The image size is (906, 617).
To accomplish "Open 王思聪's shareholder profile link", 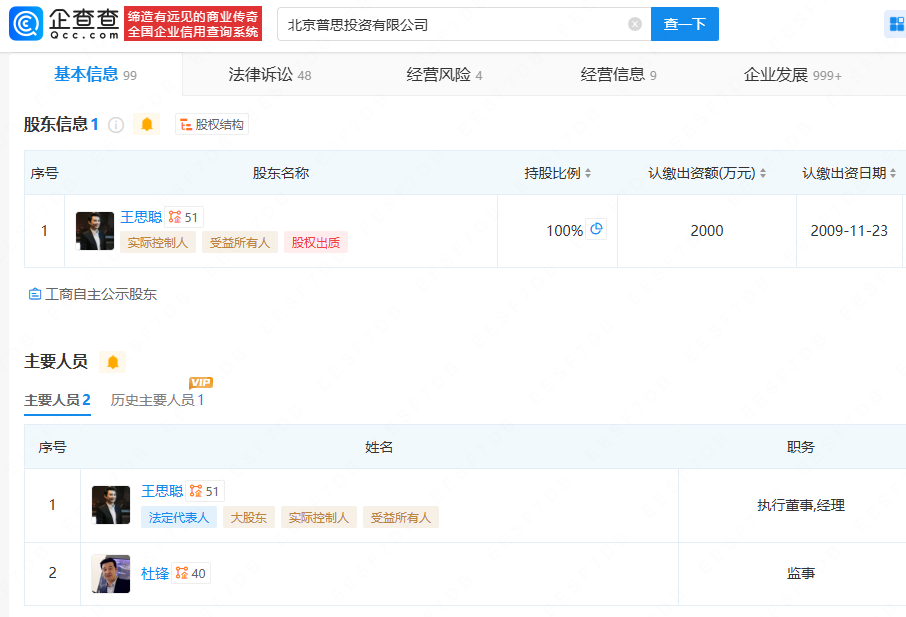I will click(141, 216).
